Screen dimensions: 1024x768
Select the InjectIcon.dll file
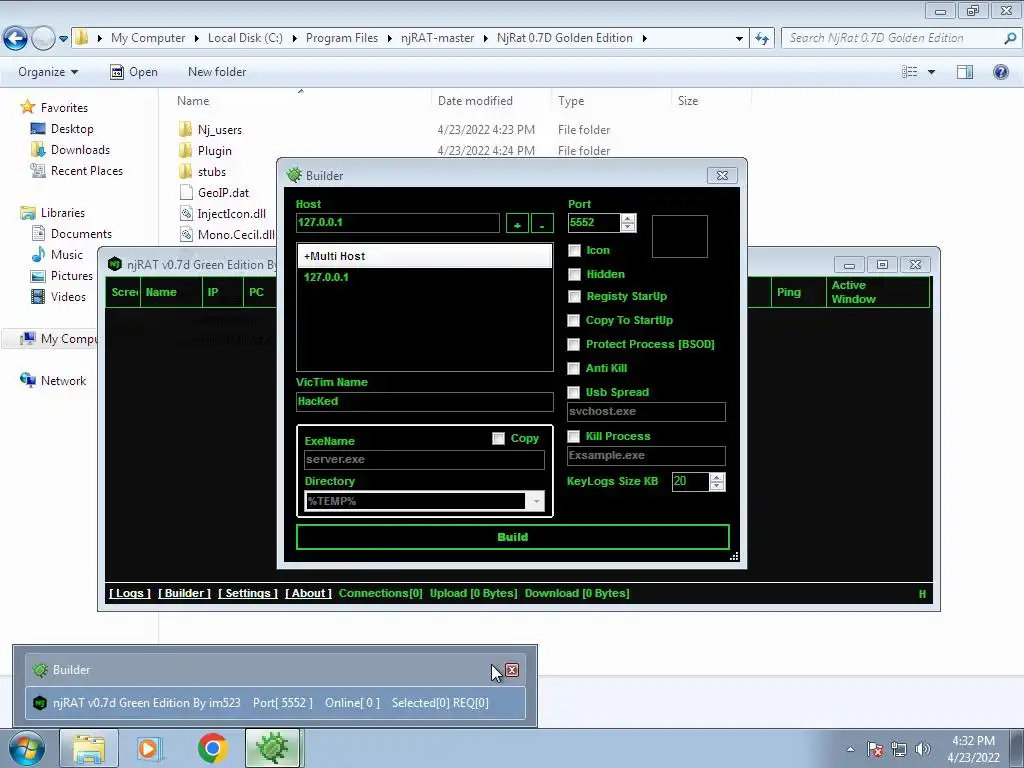pos(231,214)
